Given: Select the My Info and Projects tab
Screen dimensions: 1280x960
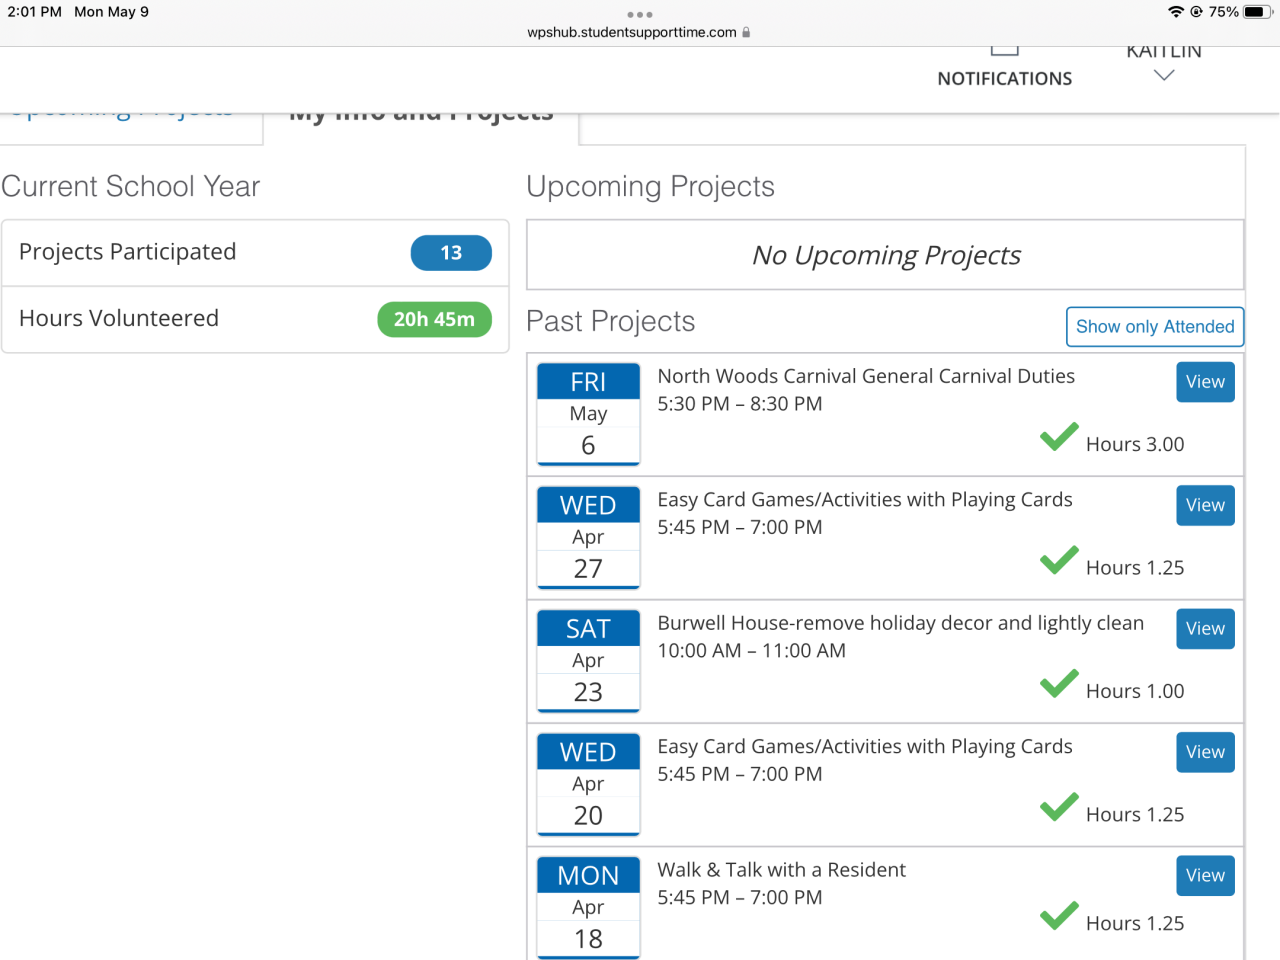Looking at the screenshot, I should (x=421, y=115).
